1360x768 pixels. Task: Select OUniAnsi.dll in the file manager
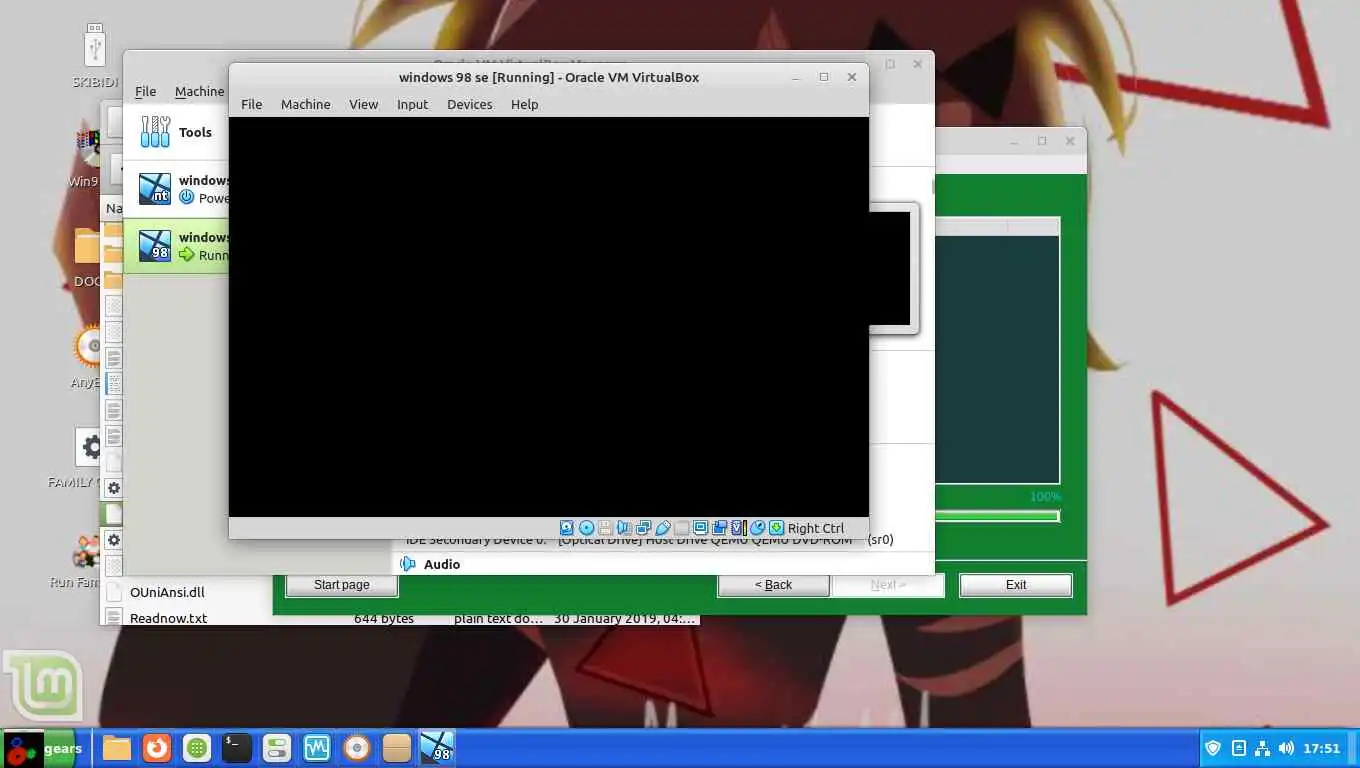click(166, 592)
